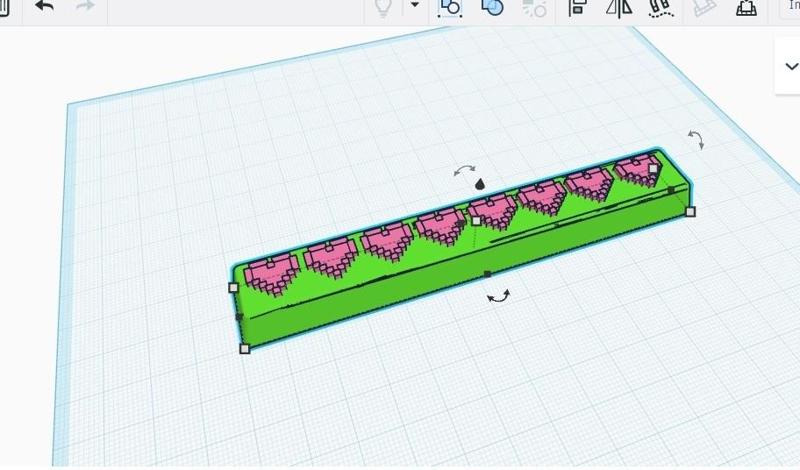This screenshot has height=470, width=800.
Task: Click the white handle on the last heart
Action: (x=653, y=168)
